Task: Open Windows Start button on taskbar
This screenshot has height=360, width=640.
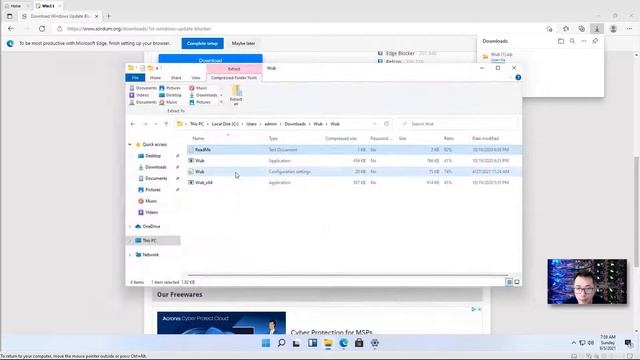Action: click(x=266, y=343)
